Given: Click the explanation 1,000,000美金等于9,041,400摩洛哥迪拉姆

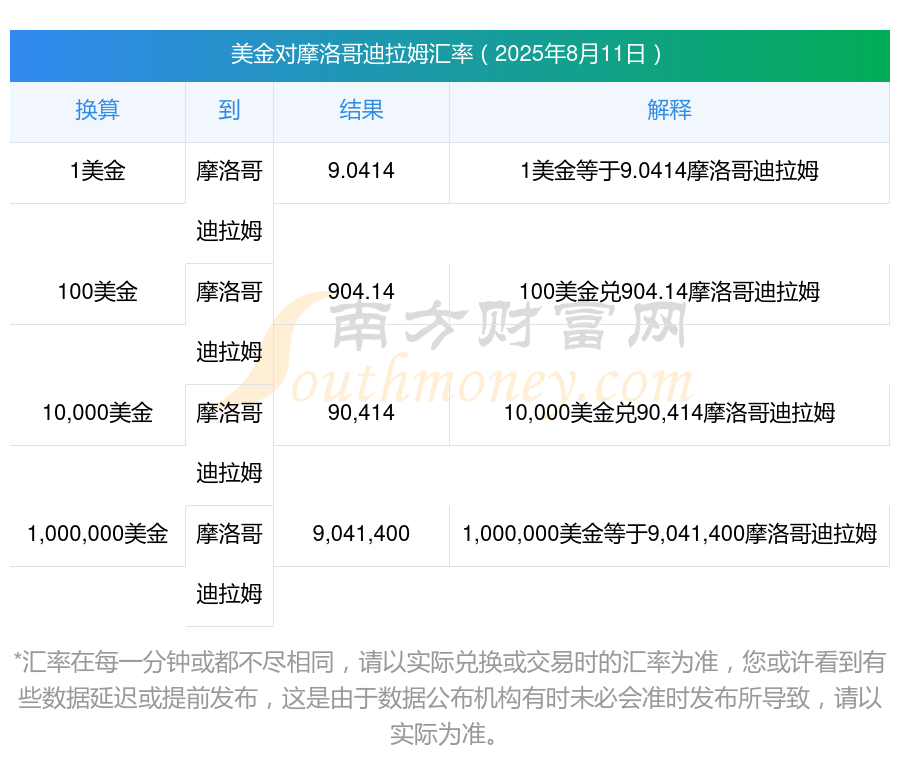Looking at the screenshot, I should [x=669, y=534].
